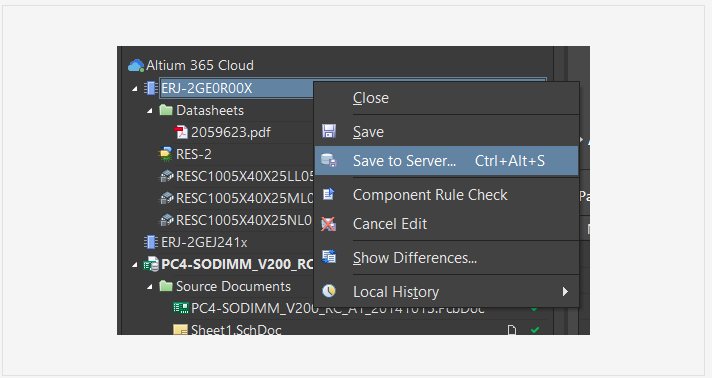Select the Source Documents folder label
This screenshot has height=378, width=712.
click(233, 286)
